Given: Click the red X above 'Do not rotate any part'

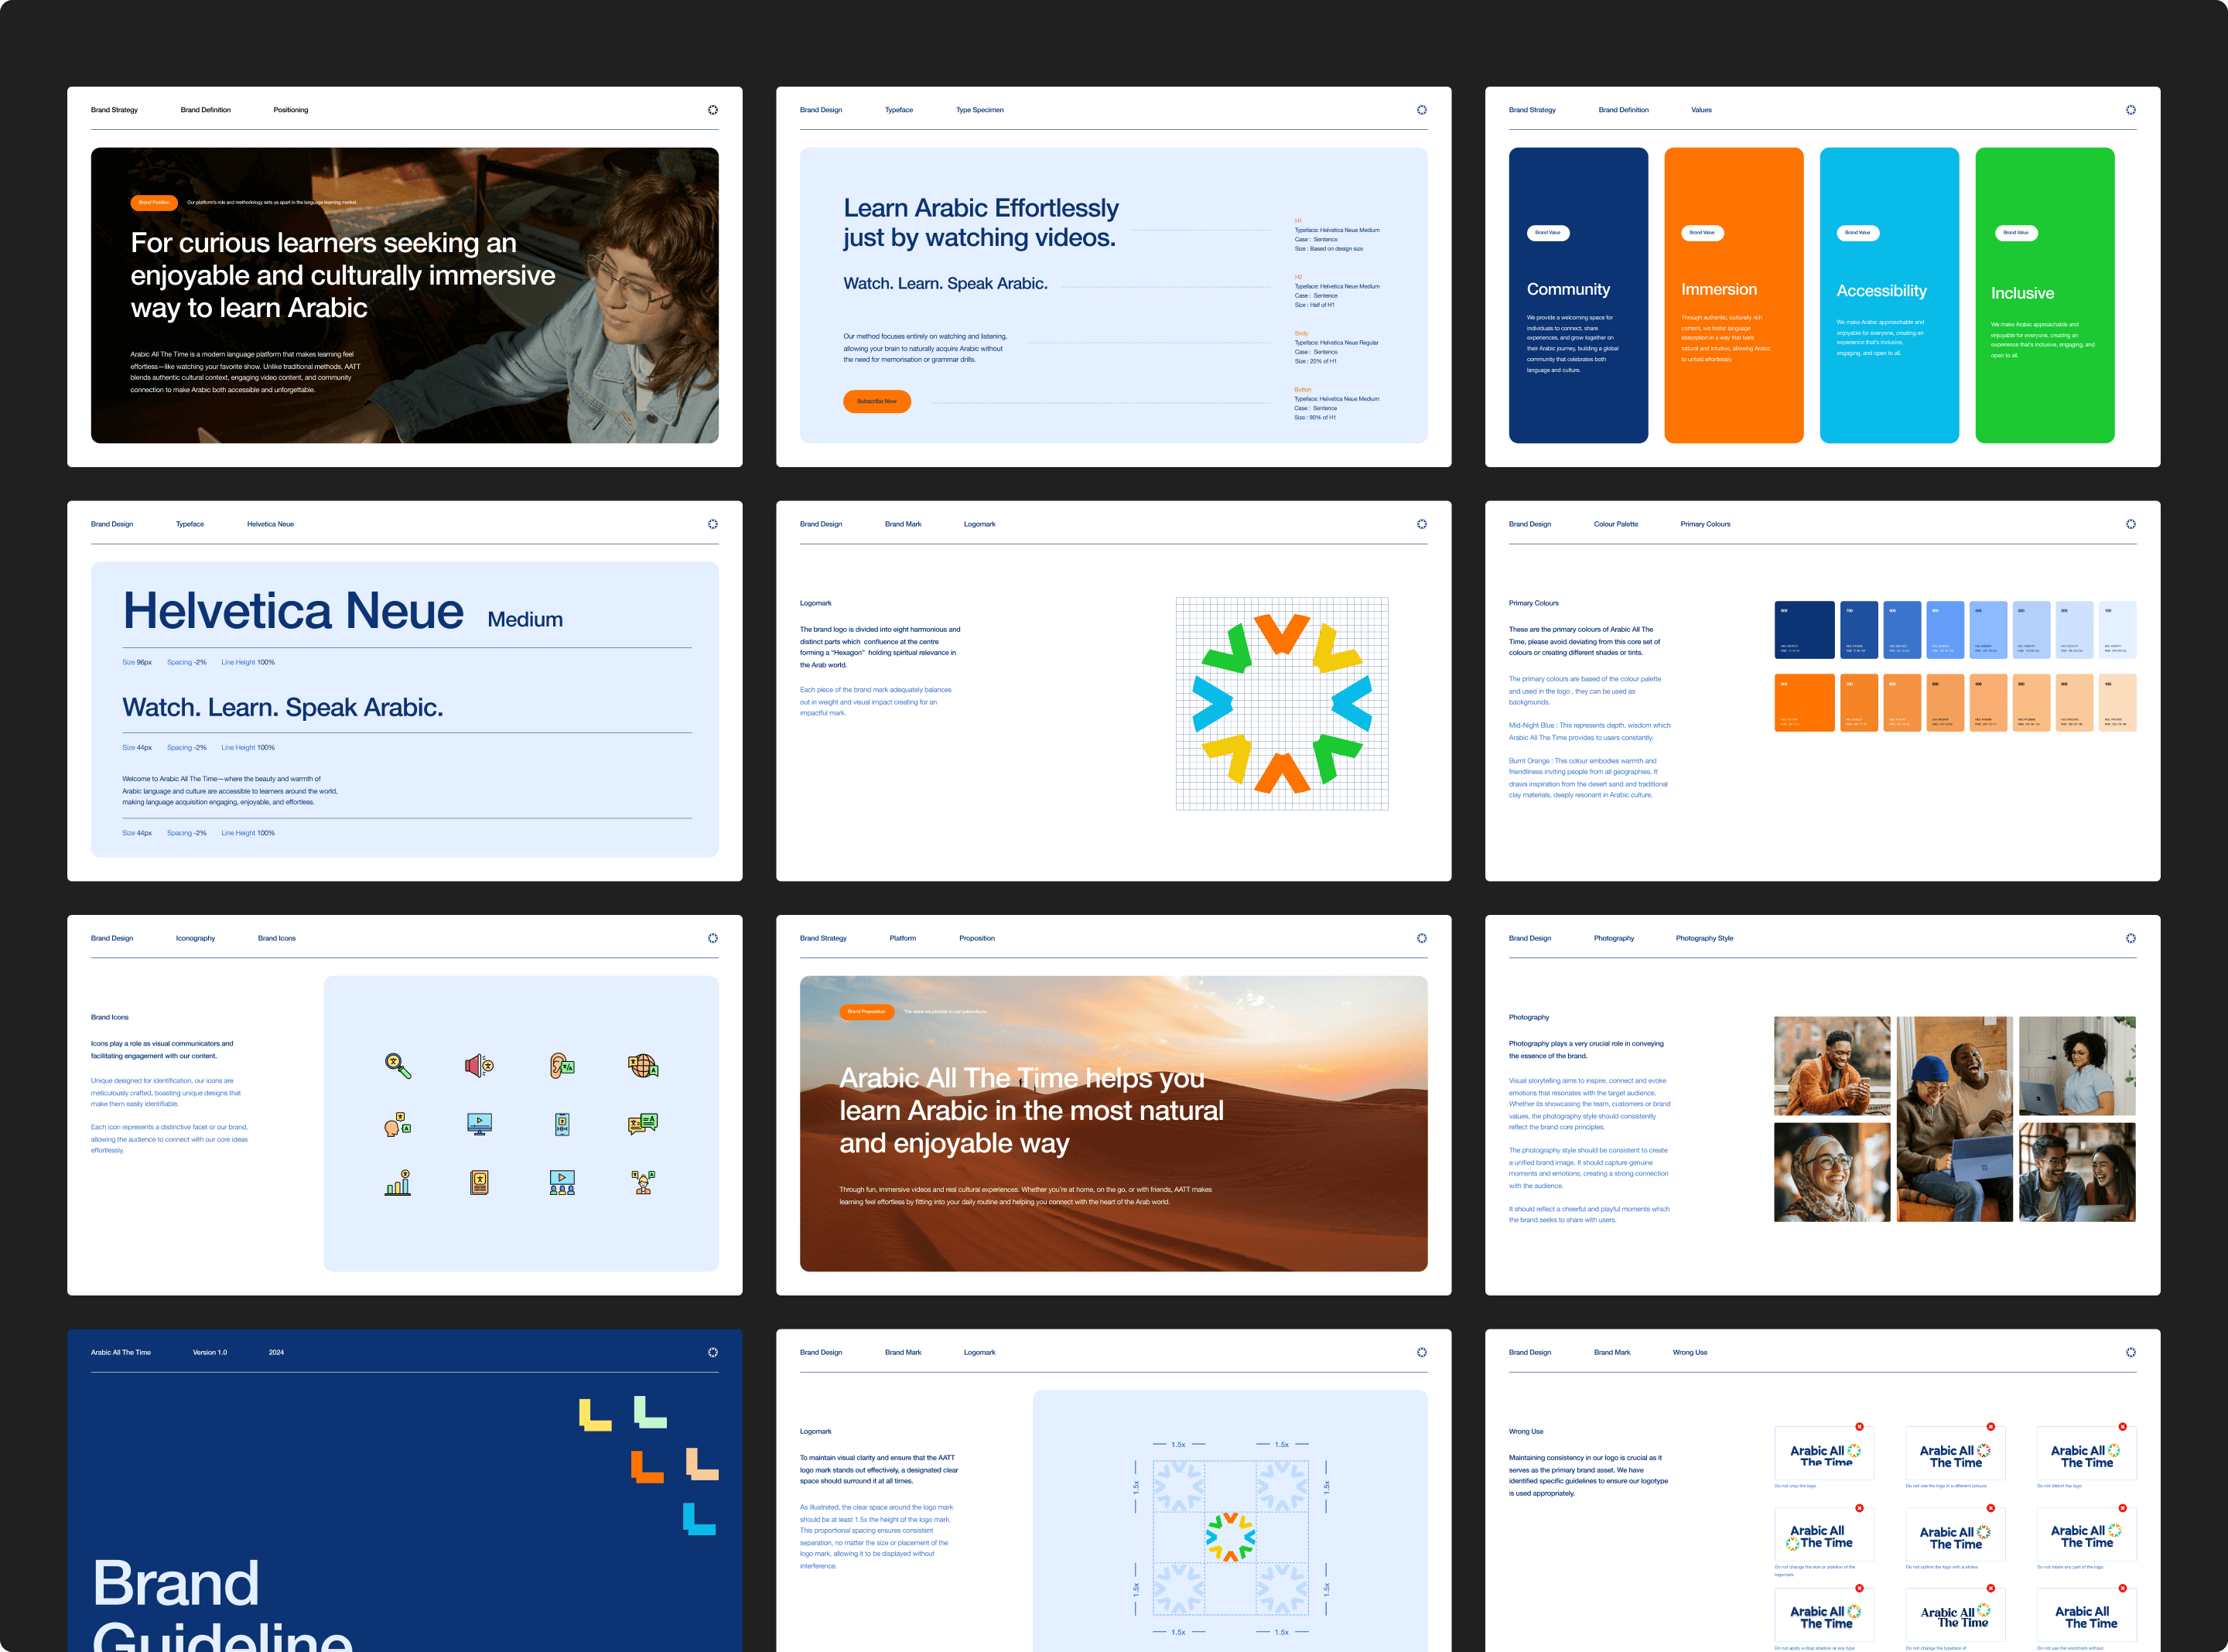Looking at the screenshot, I should pos(2122,1508).
